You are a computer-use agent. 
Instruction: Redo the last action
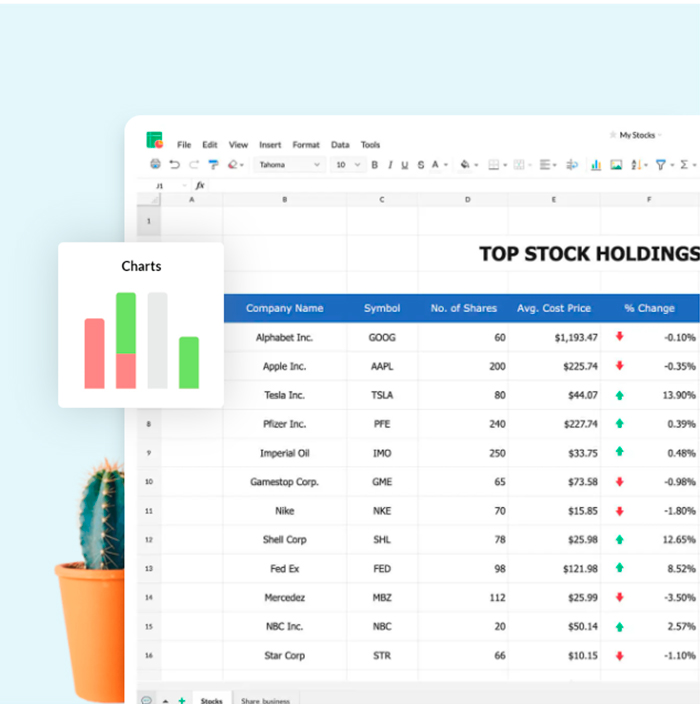(194, 165)
